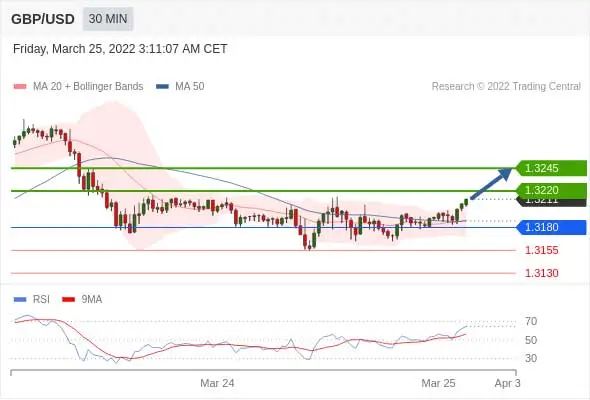Select the 1.3220 resistance price tag
Image resolution: width=590 pixels, height=400 pixels.
click(x=551, y=190)
